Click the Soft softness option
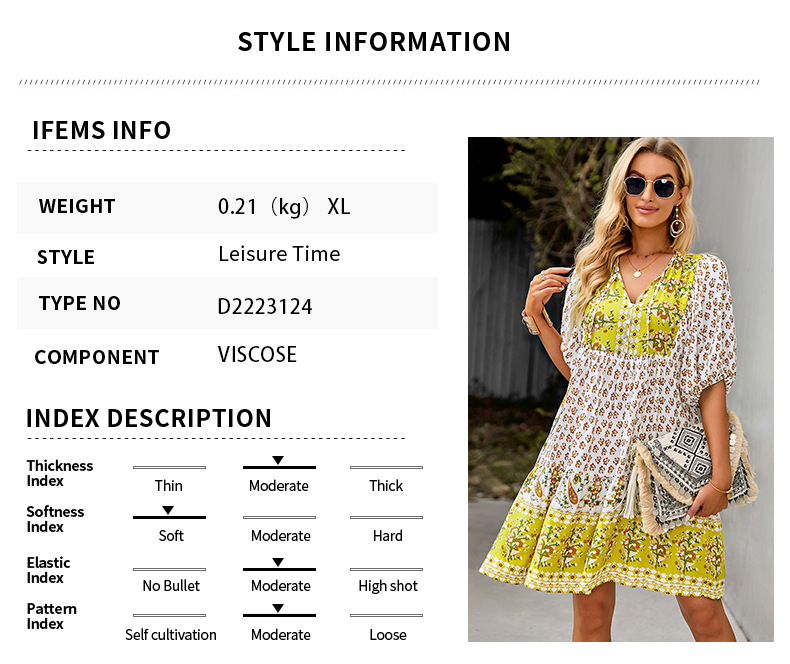The image size is (790, 664). click(171, 536)
